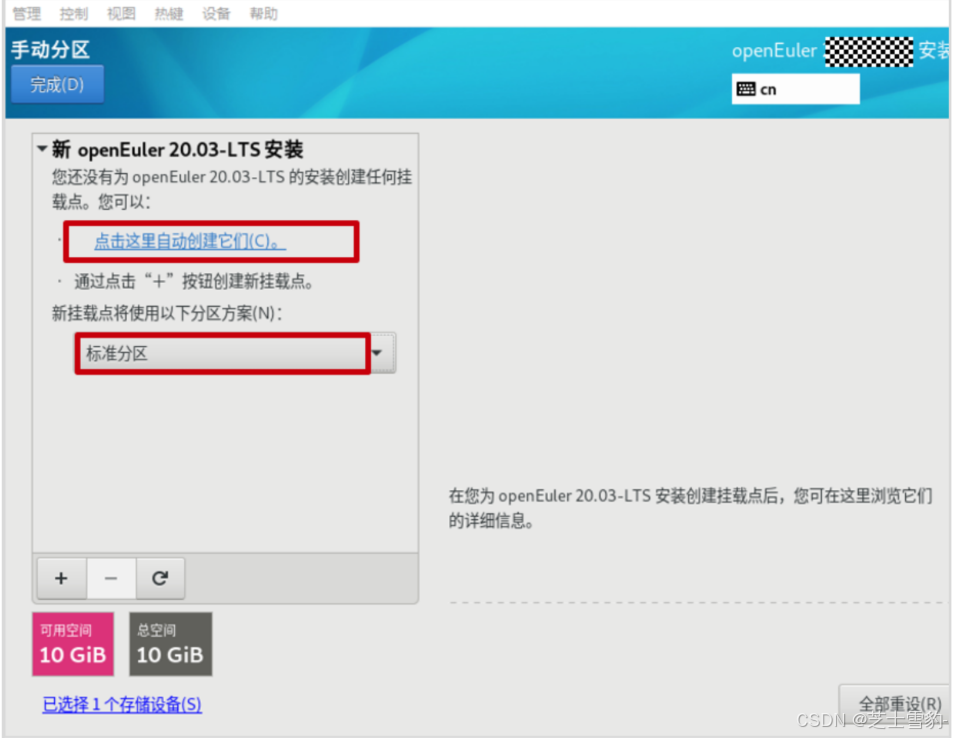Click the plus icon to add mount point
The image size is (953, 738).
61,578
